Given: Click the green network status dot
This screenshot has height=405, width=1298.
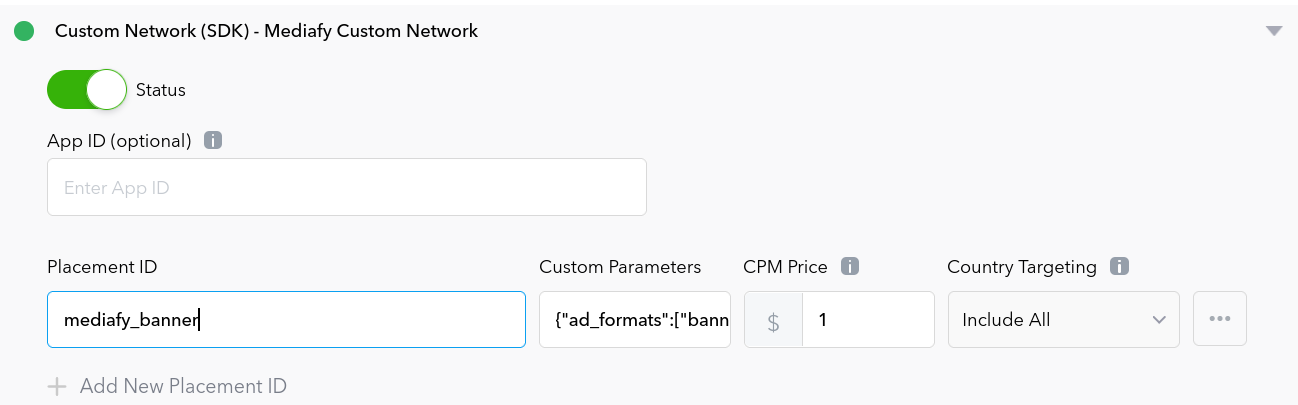Looking at the screenshot, I should click(23, 31).
